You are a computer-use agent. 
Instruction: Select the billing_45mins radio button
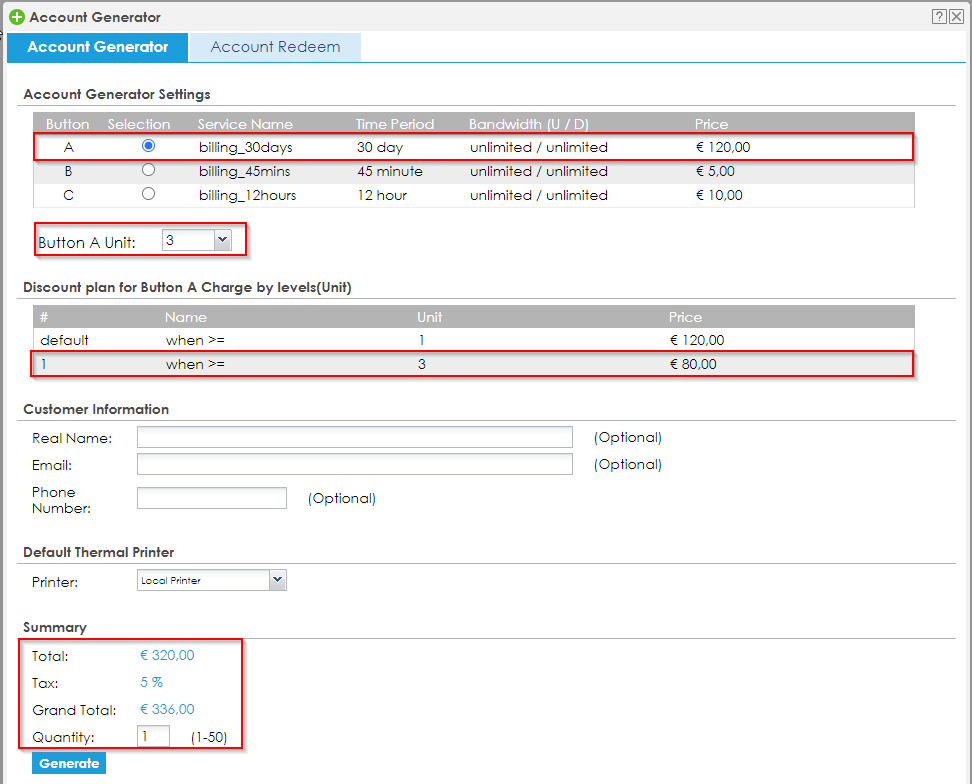tap(149, 170)
